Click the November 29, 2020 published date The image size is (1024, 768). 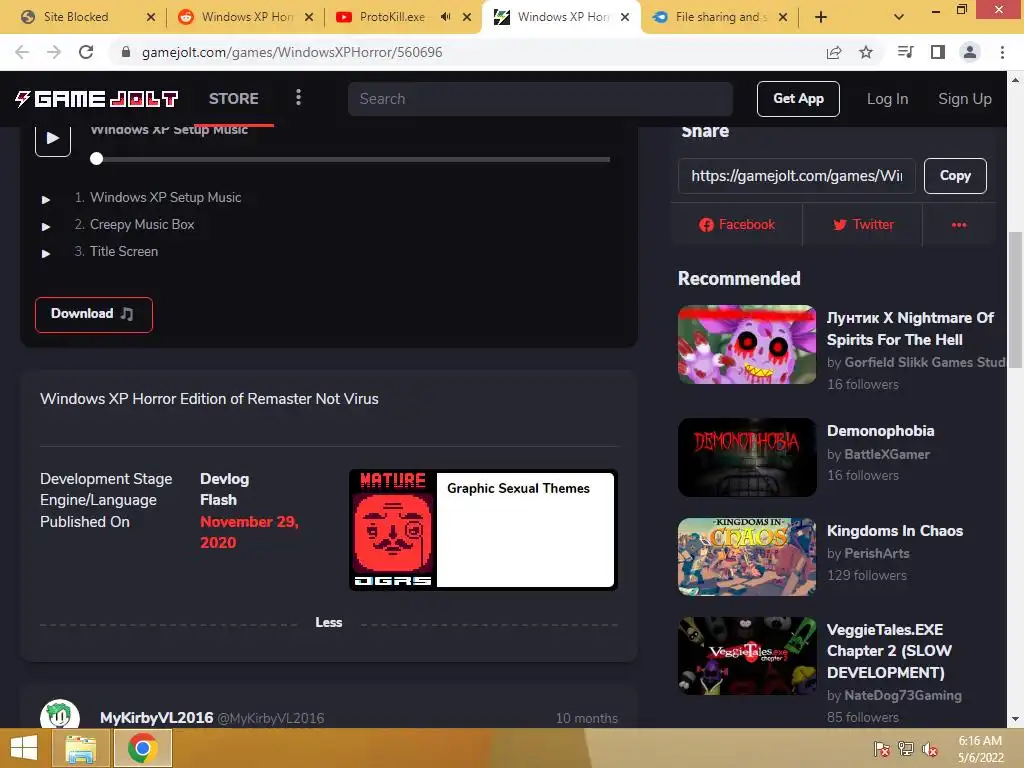(249, 532)
